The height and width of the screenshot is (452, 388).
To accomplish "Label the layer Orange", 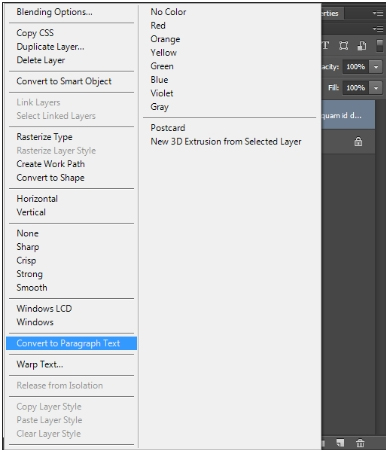I will [x=165, y=39].
